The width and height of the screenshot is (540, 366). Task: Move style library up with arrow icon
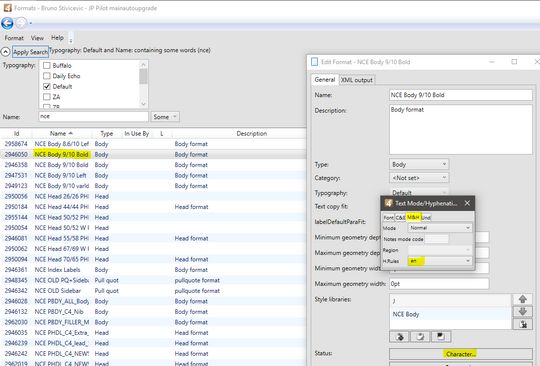(x=522, y=299)
